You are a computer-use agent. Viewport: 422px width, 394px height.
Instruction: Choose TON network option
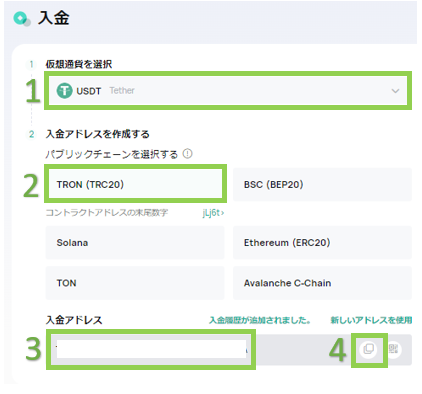click(135, 283)
